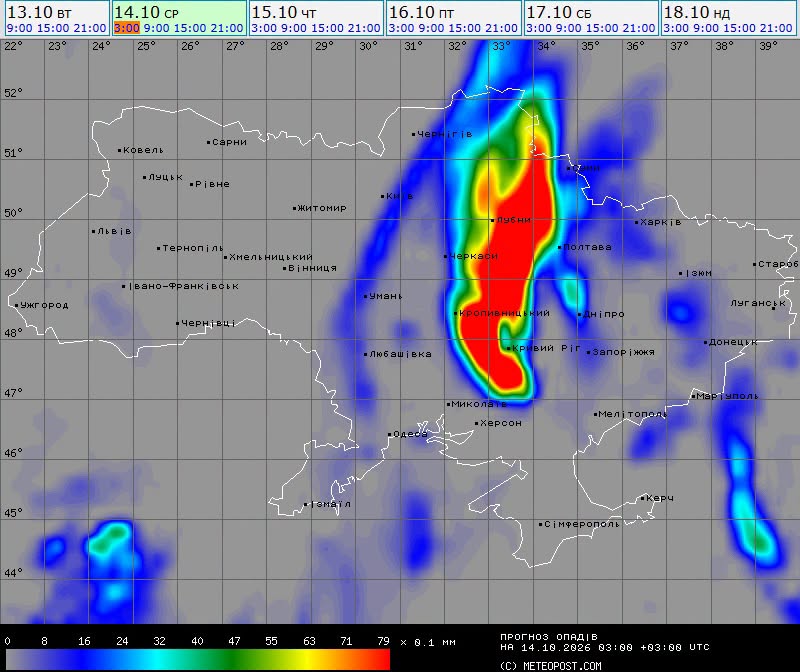The height and width of the screenshot is (672, 800).
Task: Jump to 15:00 on 15.10 чт
Action: click(x=328, y=28)
